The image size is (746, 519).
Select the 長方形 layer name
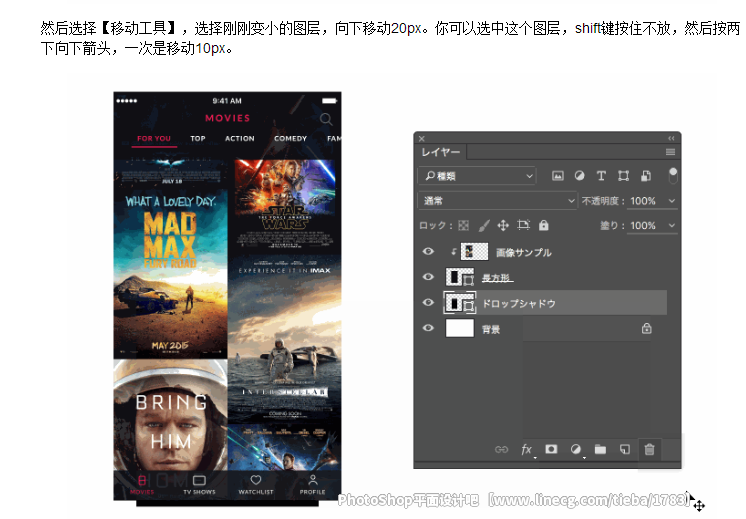click(x=496, y=278)
